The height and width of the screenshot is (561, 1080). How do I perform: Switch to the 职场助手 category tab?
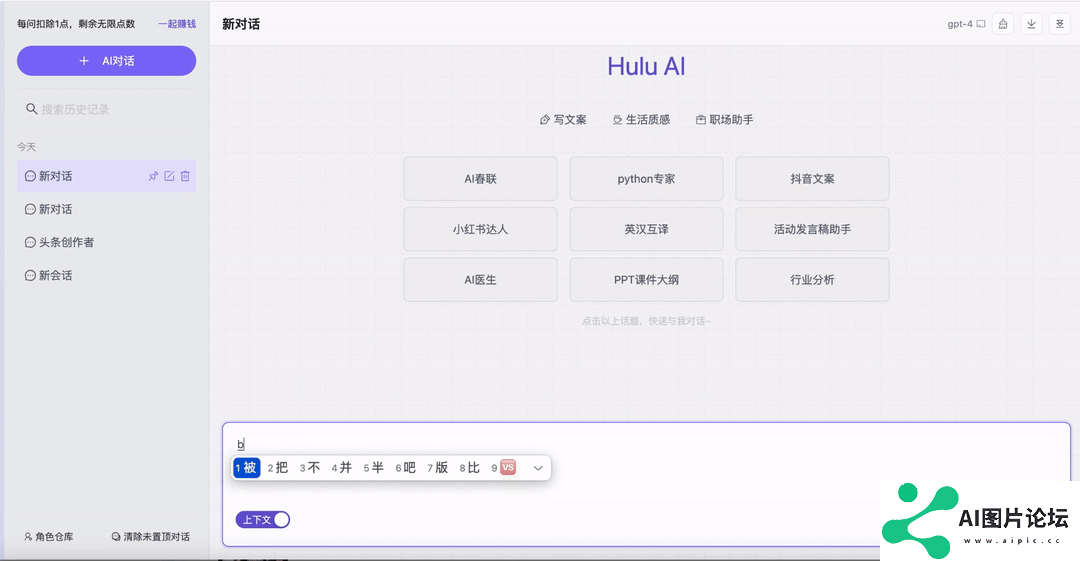(725, 120)
